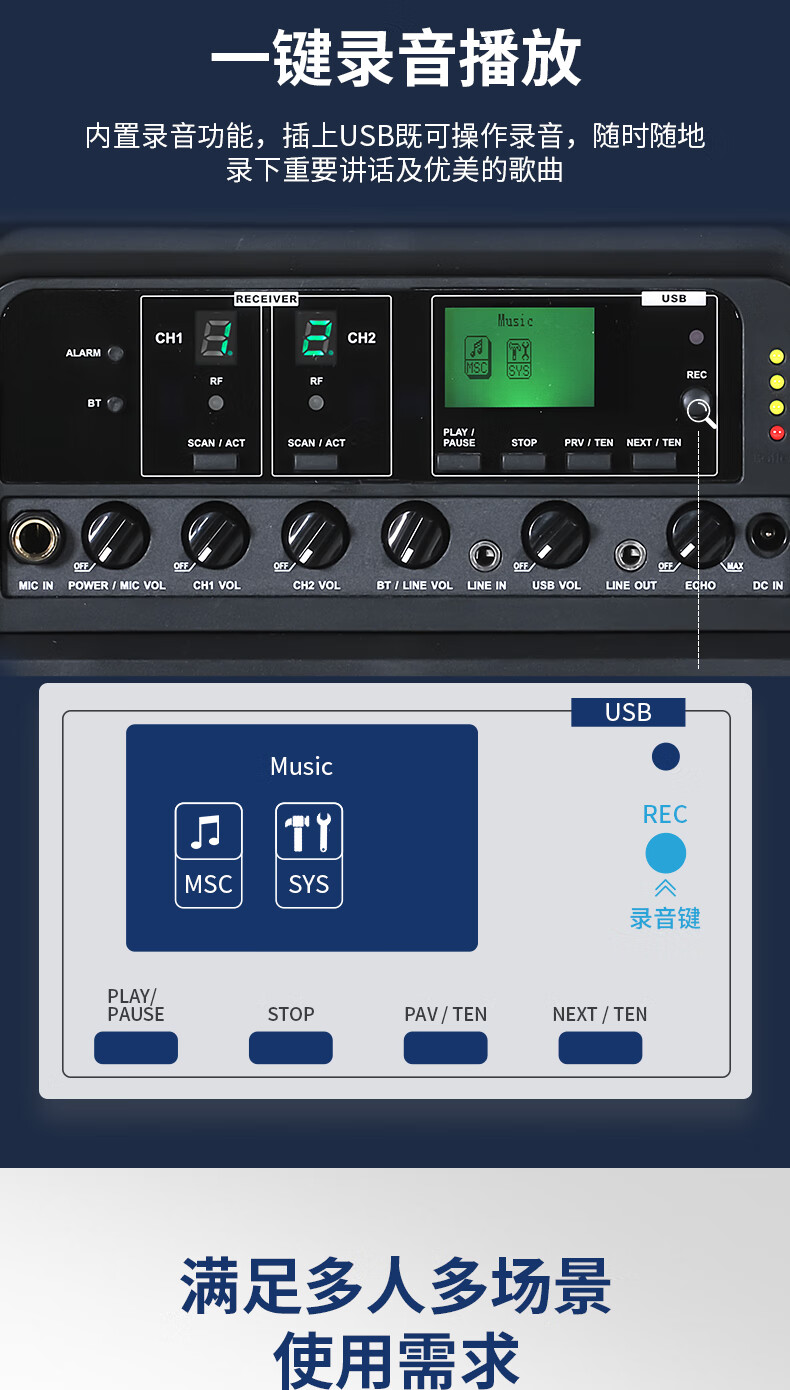Image resolution: width=790 pixels, height=1390 pixels.
Task: Click the SYS tools icon in the blue diagram
Action: 309,854
